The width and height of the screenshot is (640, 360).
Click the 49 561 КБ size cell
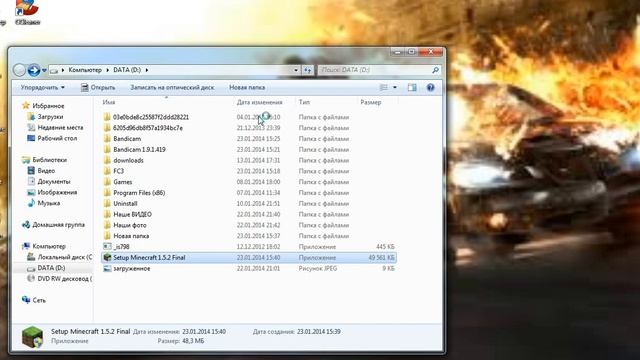click(x=382, y=258)
